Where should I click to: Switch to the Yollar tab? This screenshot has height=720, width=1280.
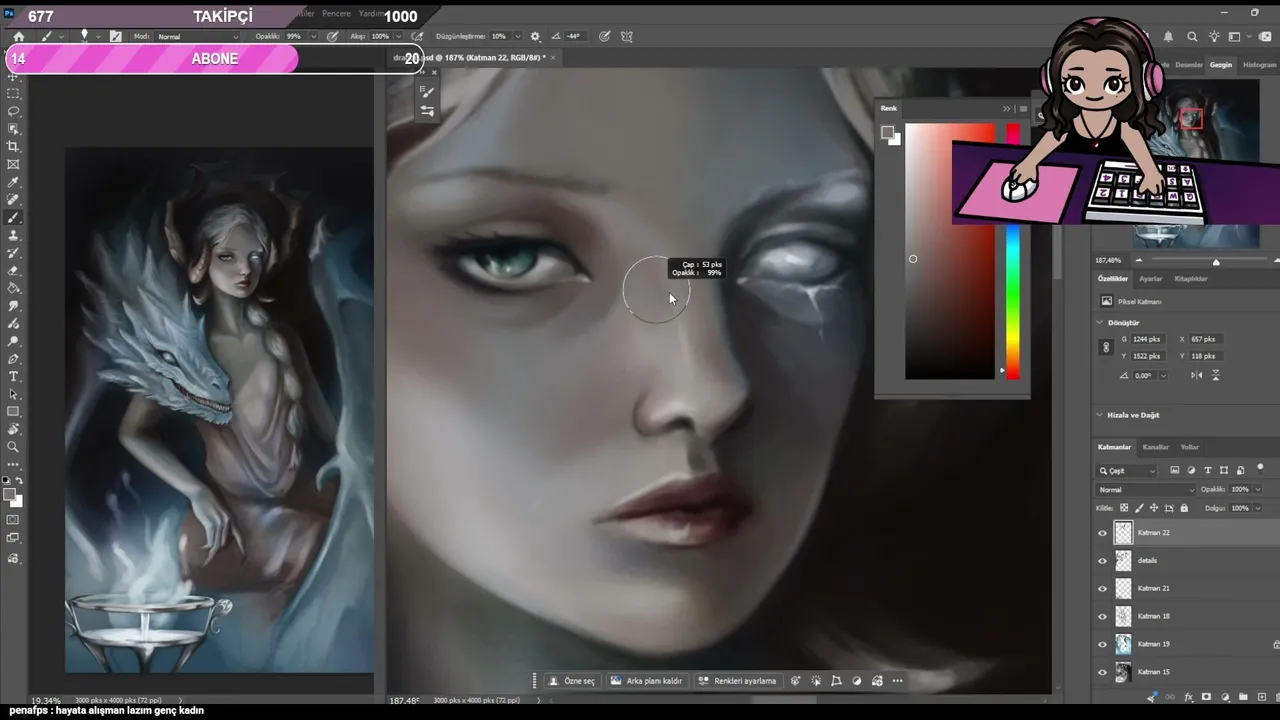[x=1190, y=447]
